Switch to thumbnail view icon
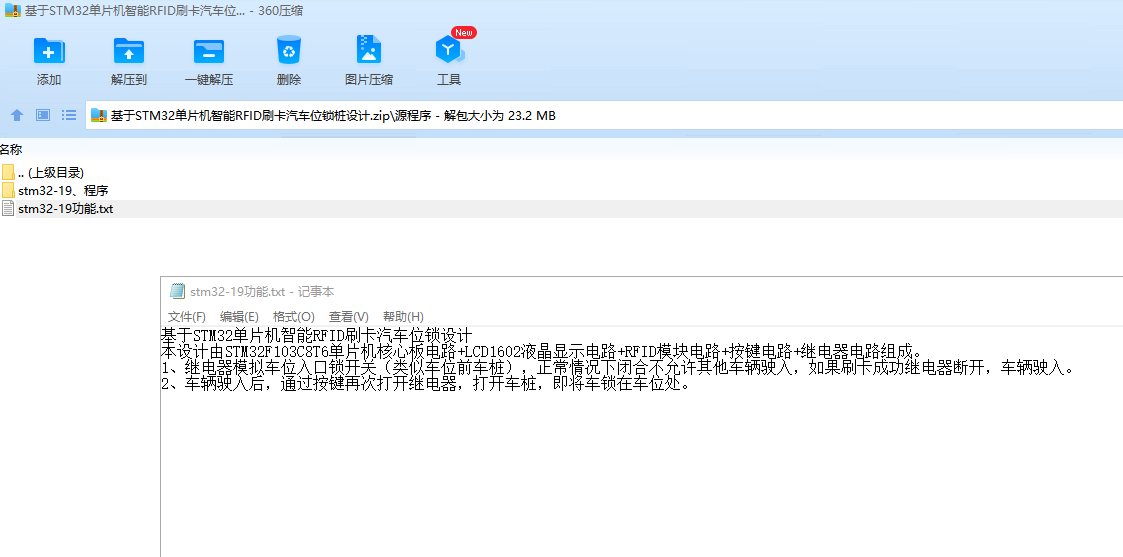Screen dimensions: 1123x557 43,115
